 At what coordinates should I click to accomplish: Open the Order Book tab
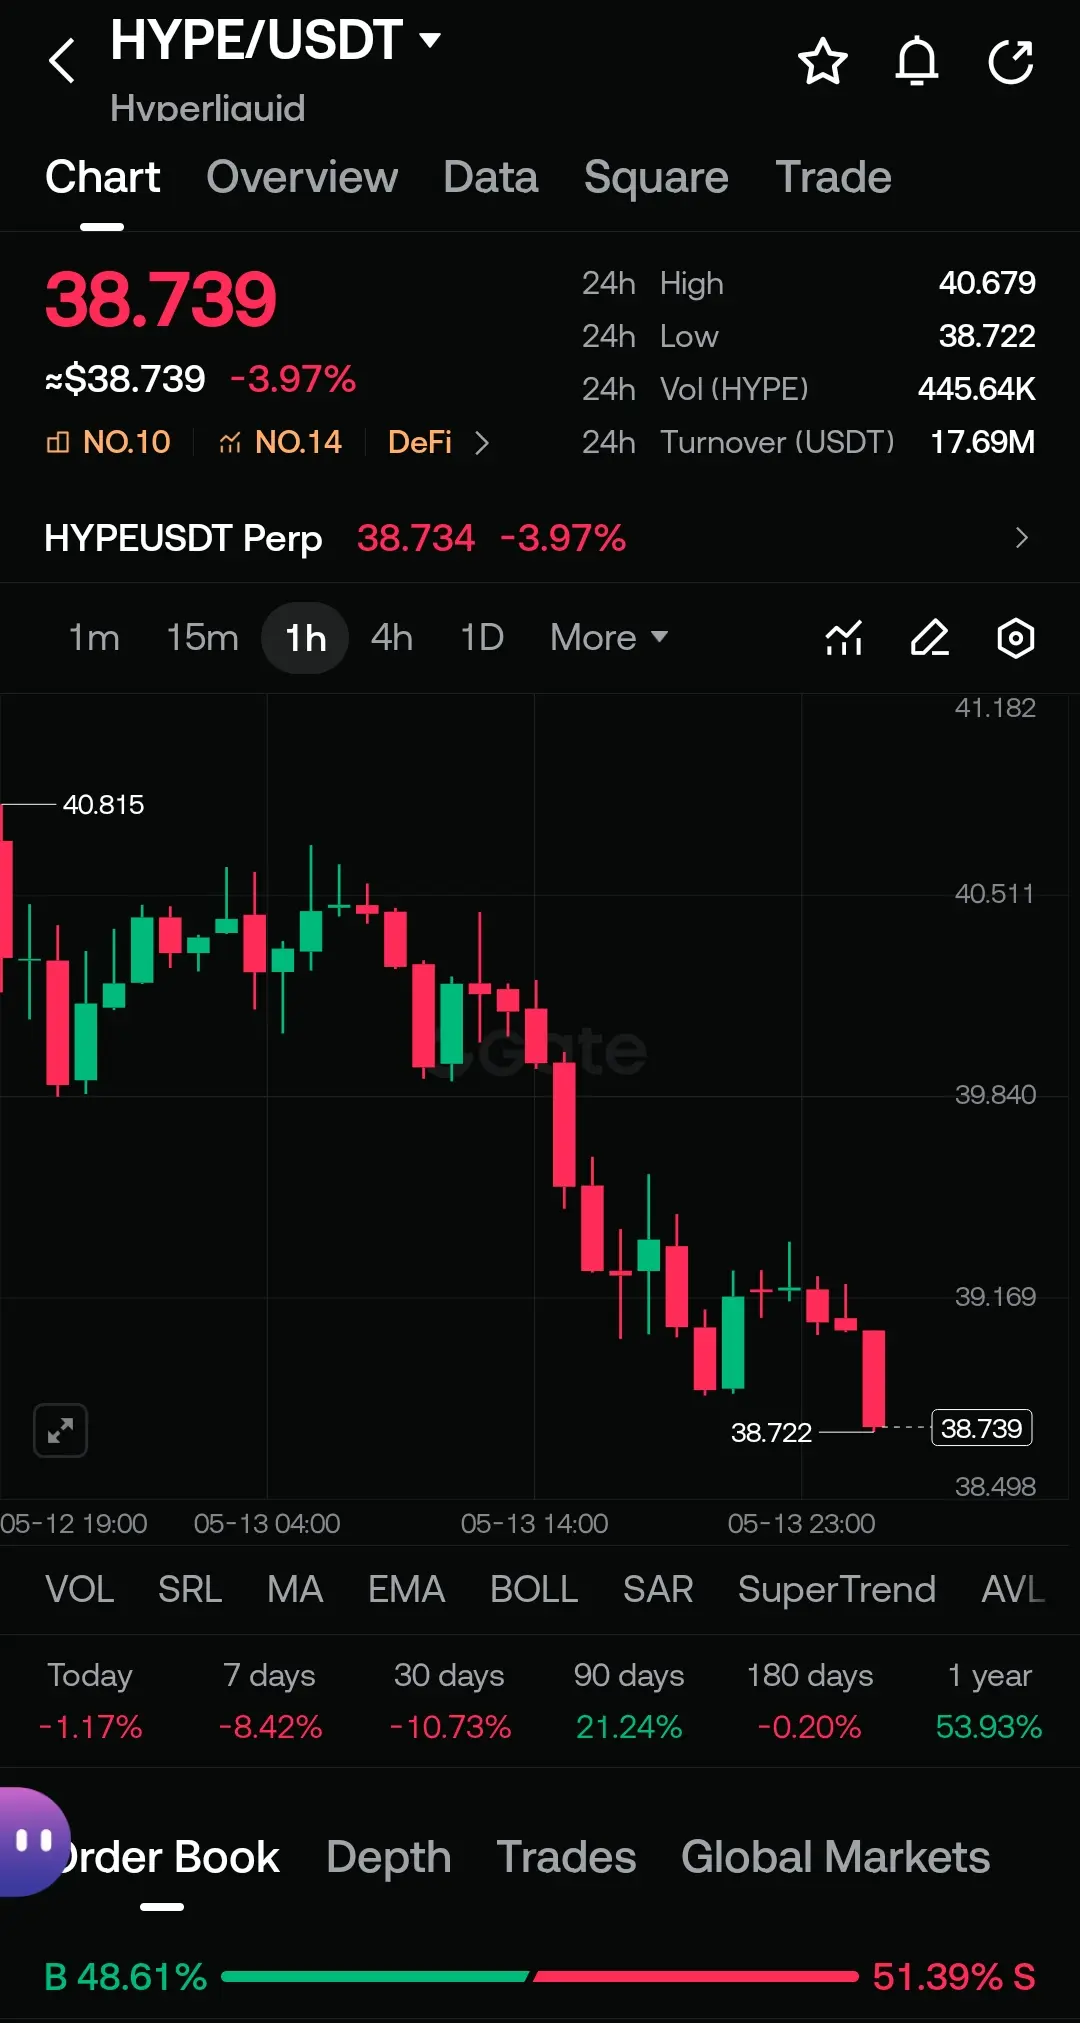pyautogui.click(x=170, y=1857)
